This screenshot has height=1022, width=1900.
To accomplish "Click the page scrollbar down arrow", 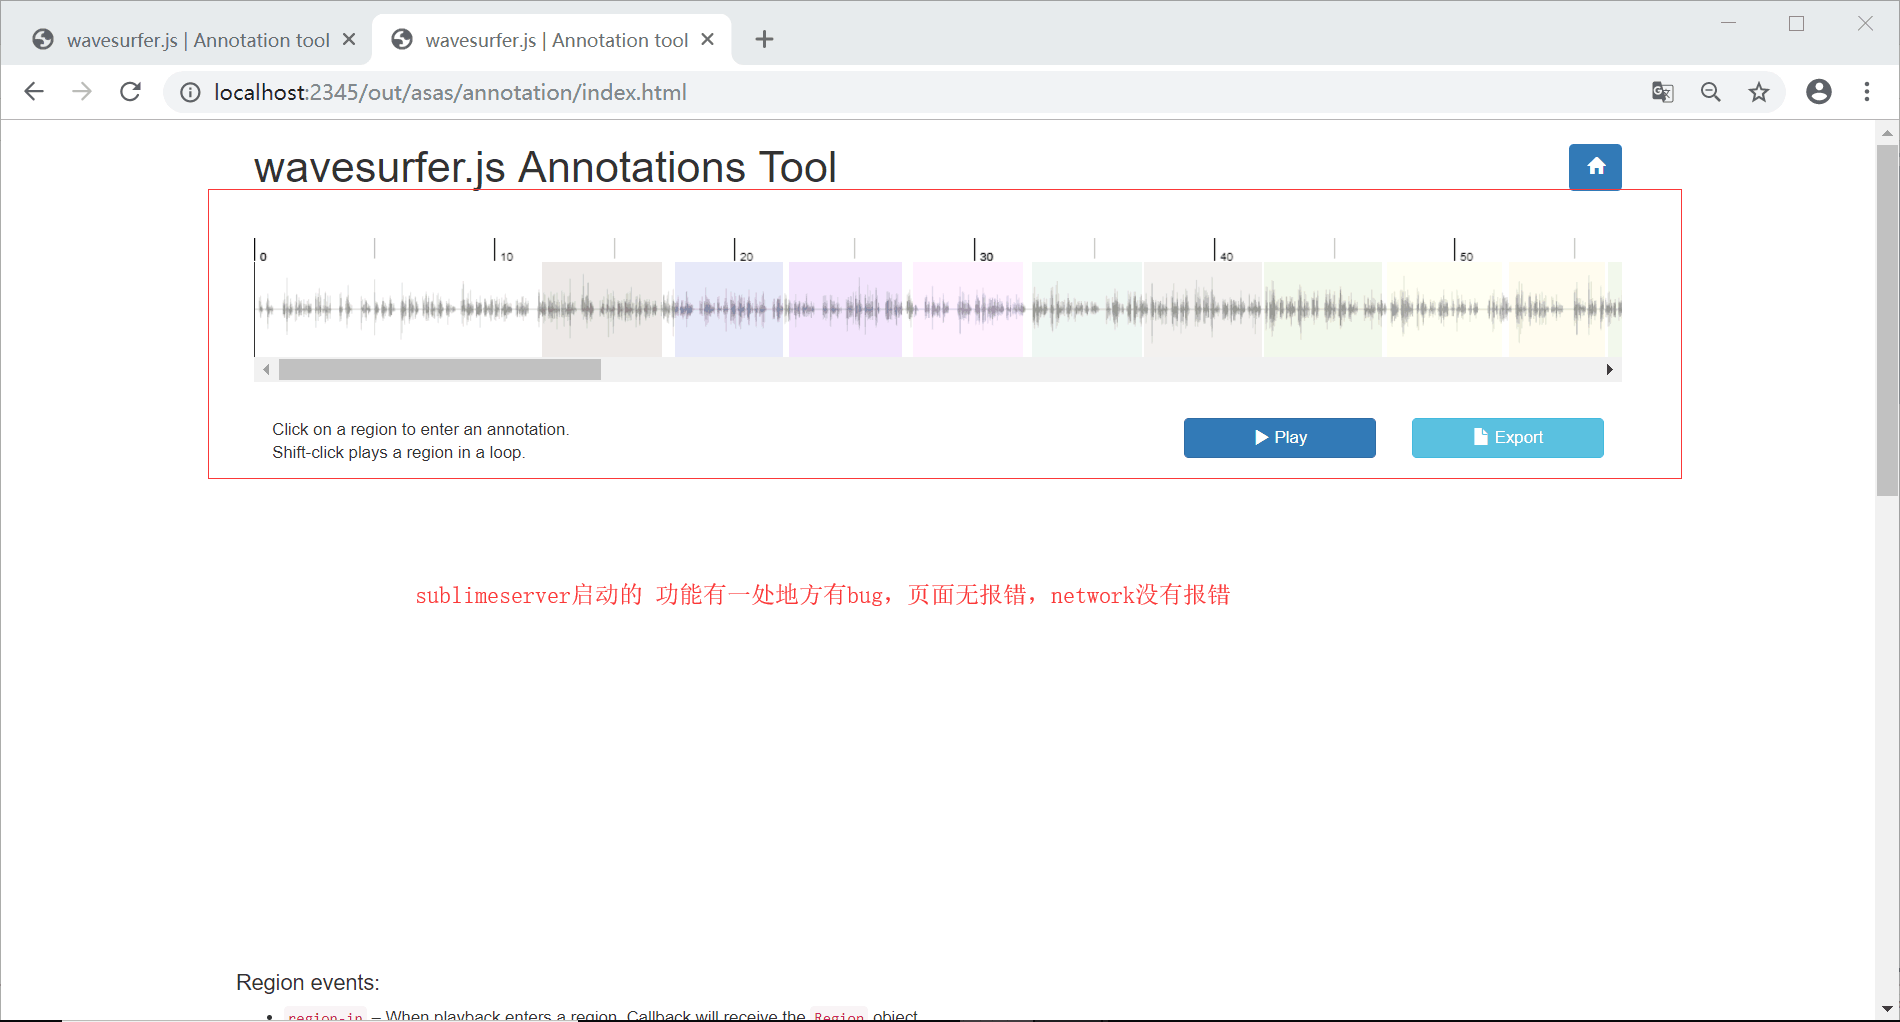I will click(x=1887, y=1009).
